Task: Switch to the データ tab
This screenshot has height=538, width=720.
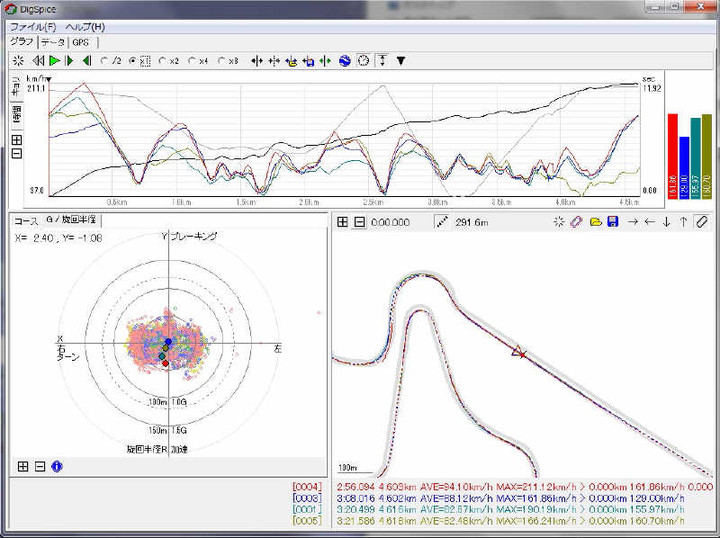Action: click(53, 42)
